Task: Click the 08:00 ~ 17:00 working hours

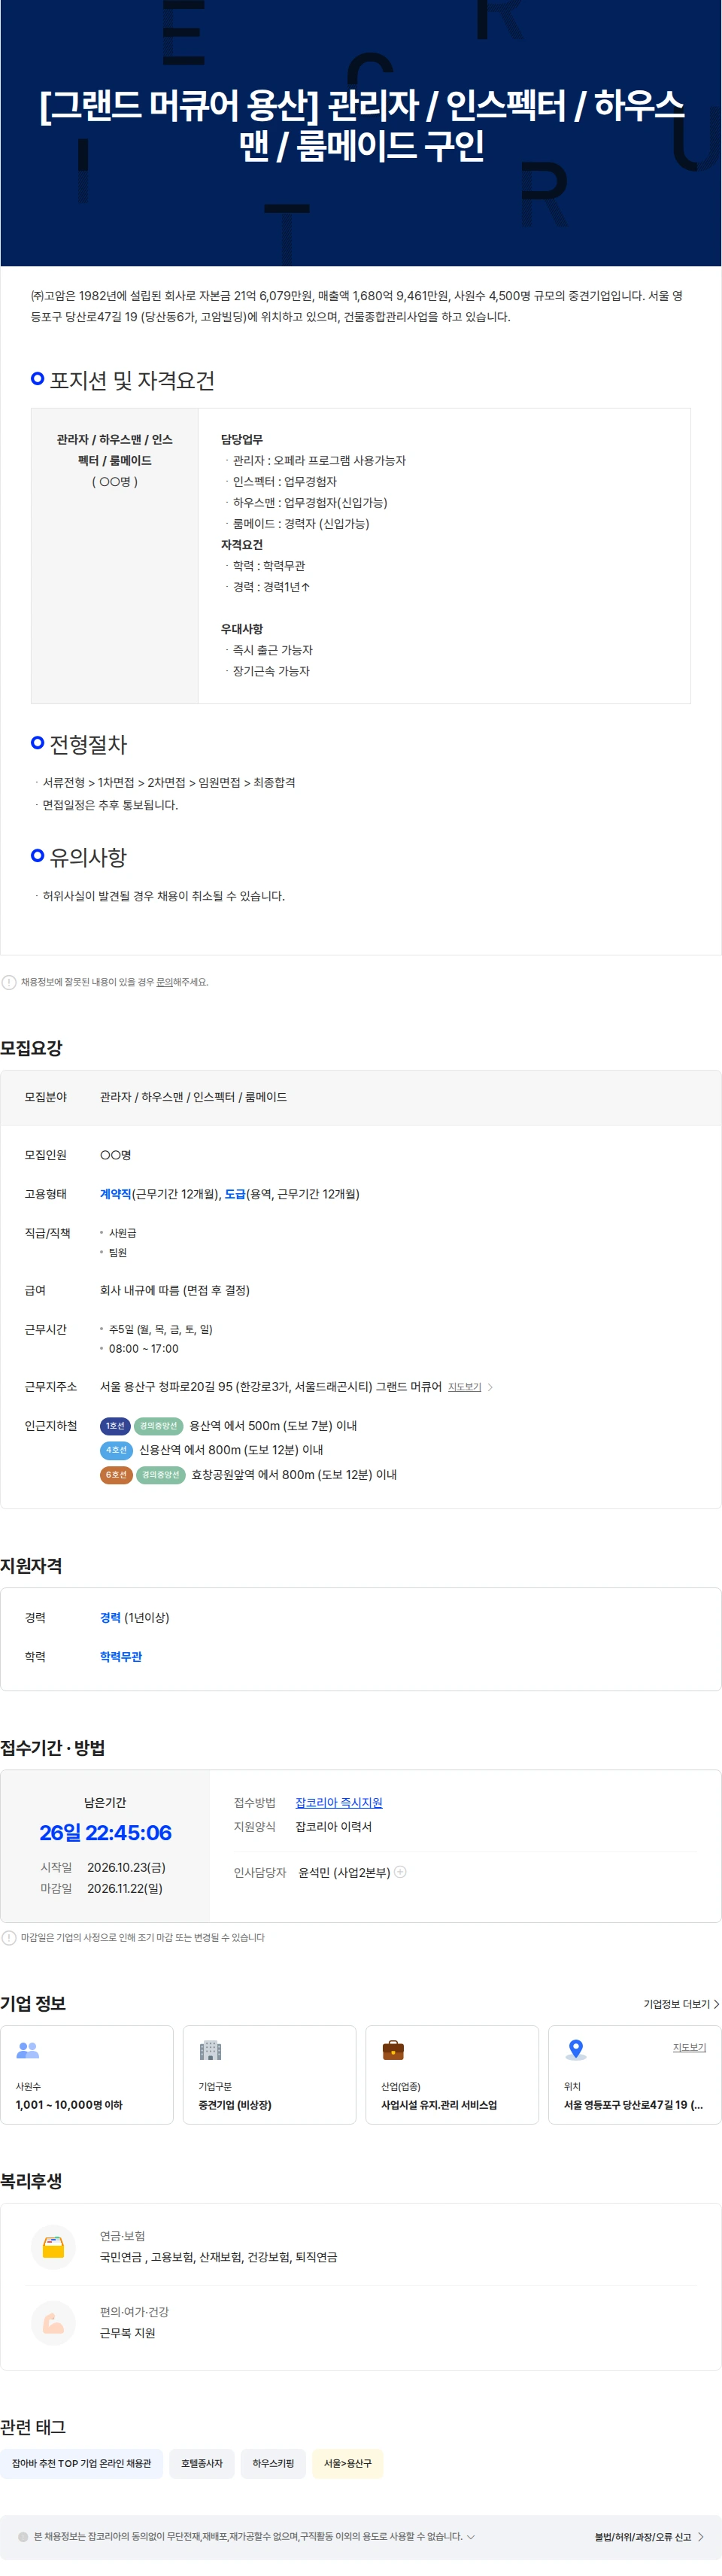Action: point(144,1349)
